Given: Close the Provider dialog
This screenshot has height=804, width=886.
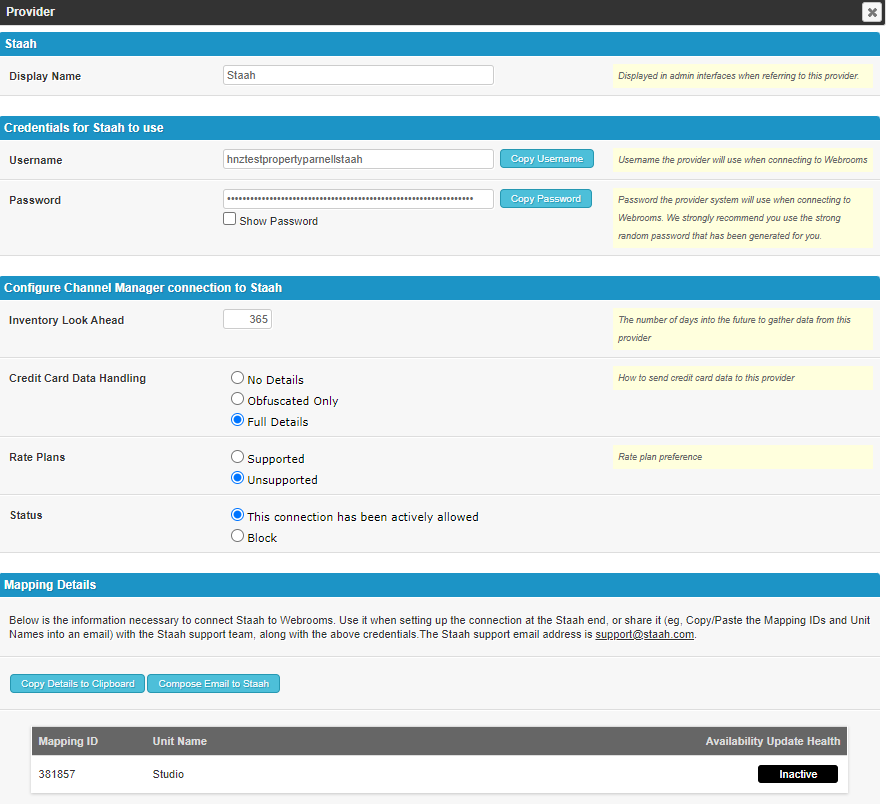Looking at the screenshot, I should [872, 12].
